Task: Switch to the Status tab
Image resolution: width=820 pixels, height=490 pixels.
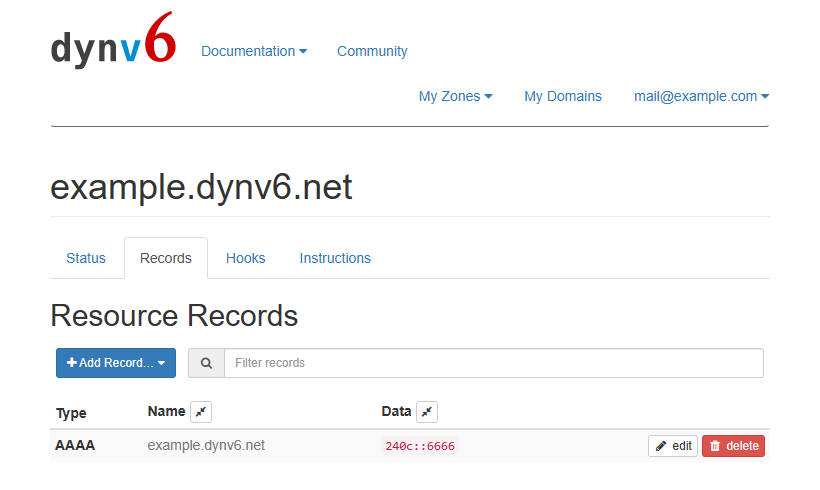Action: click(x=86, y=258)
